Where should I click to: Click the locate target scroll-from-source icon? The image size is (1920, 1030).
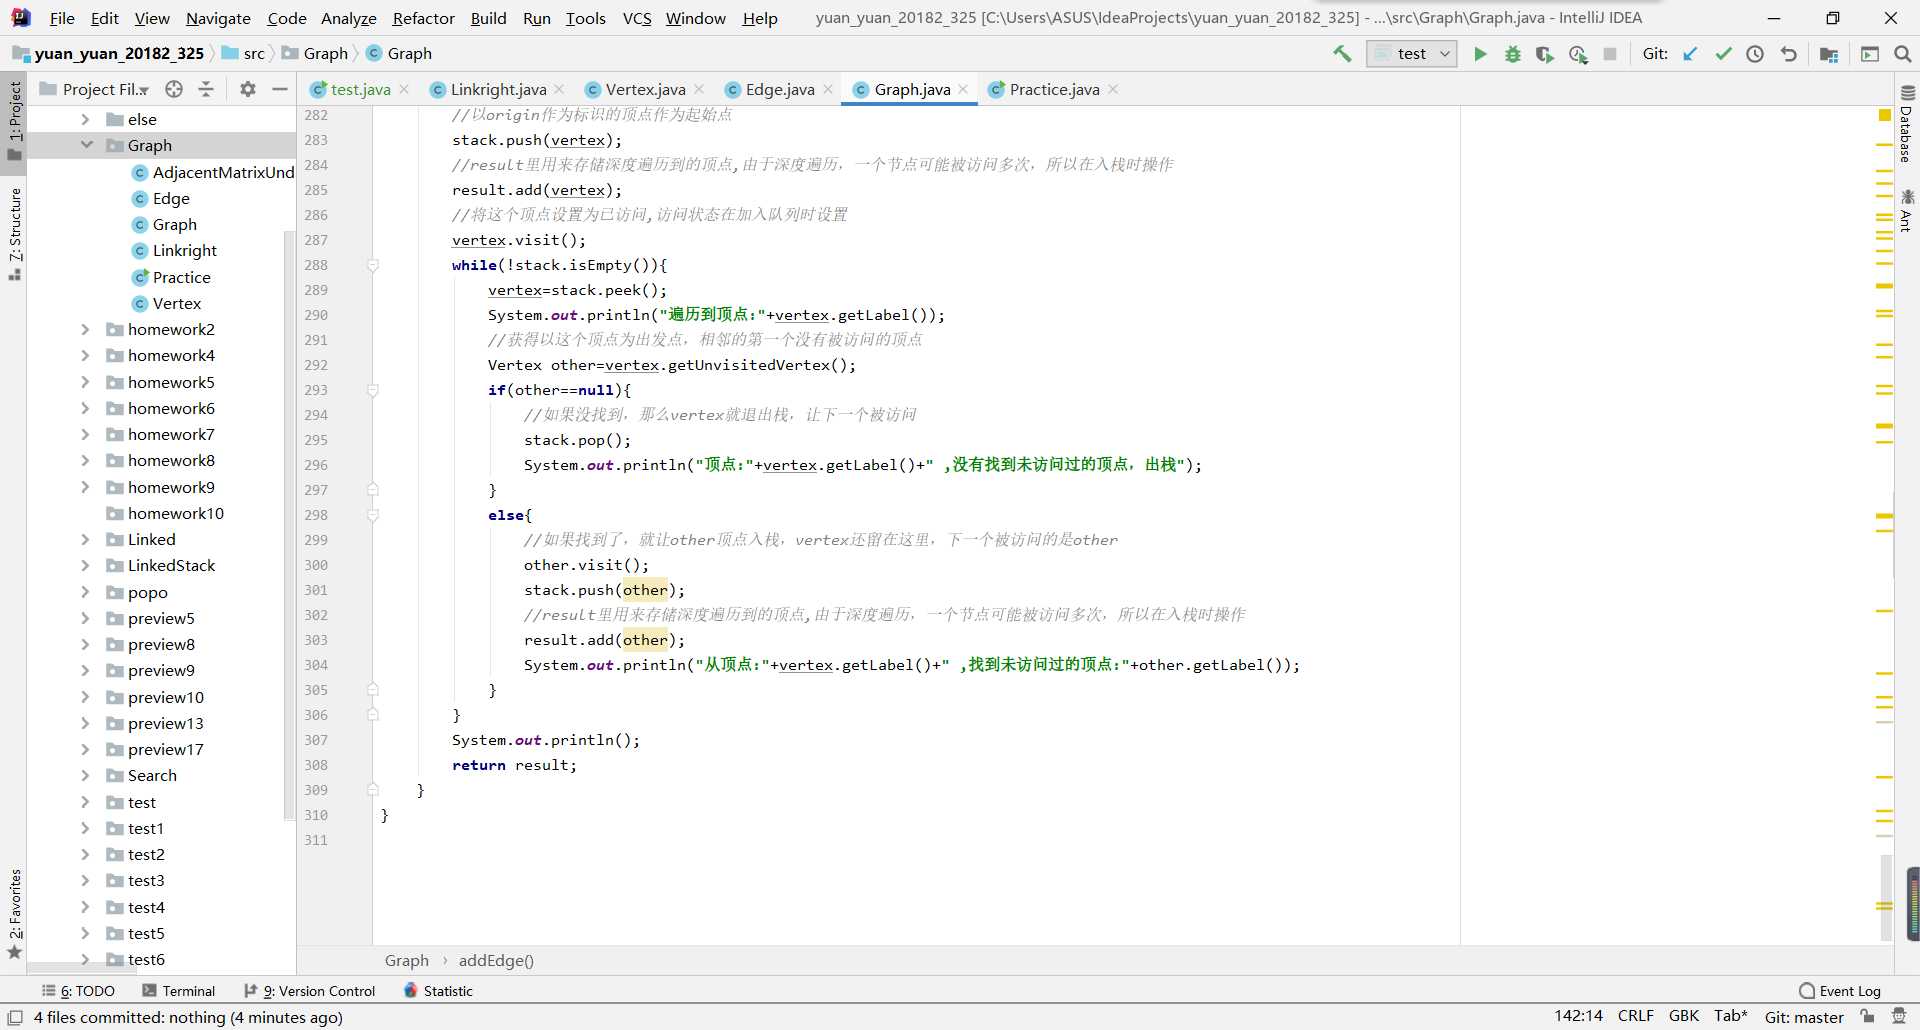click(x=174, y=89)
